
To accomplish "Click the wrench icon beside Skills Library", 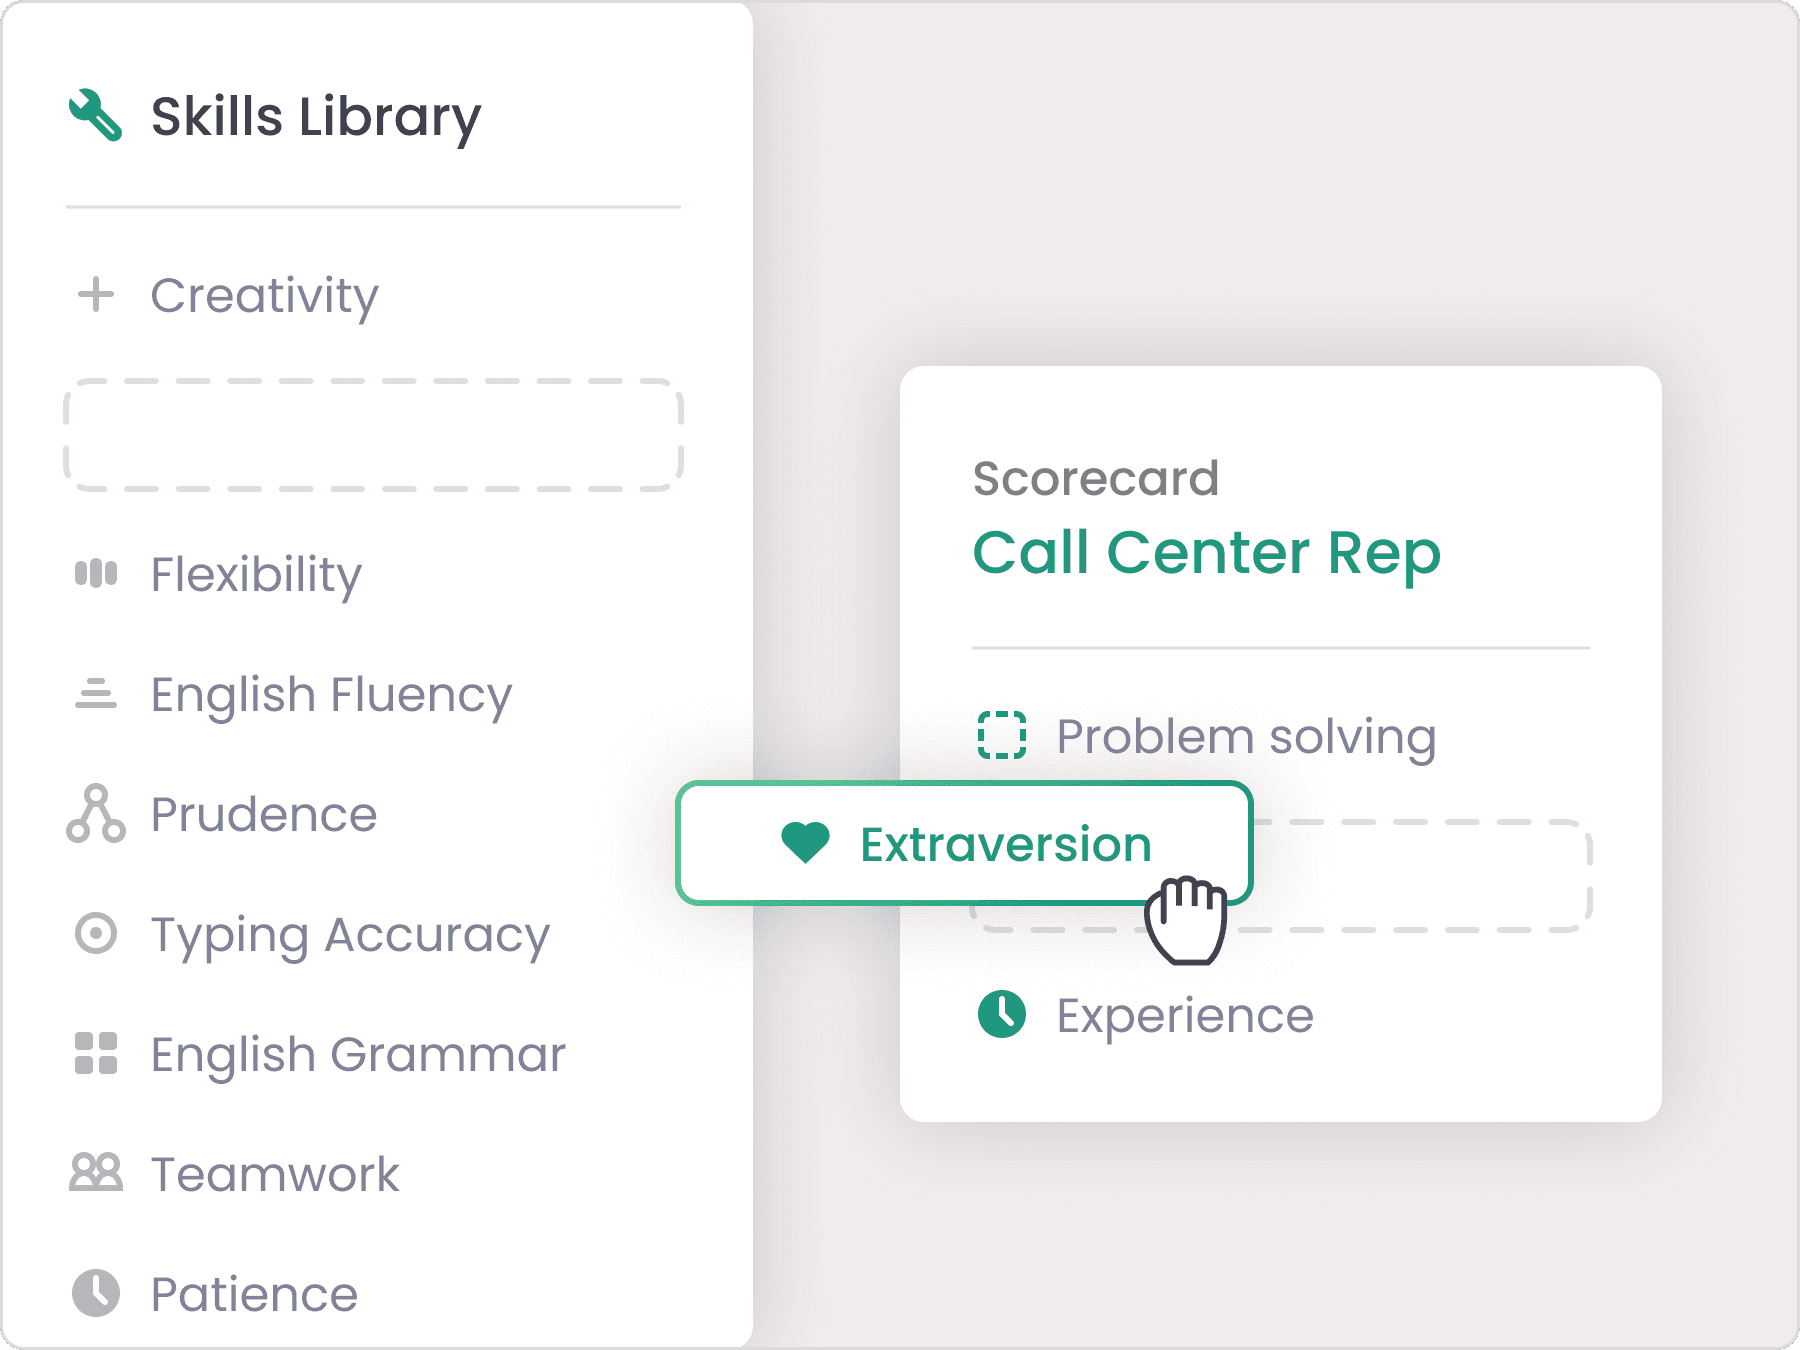I will click(x=96, y=116).
